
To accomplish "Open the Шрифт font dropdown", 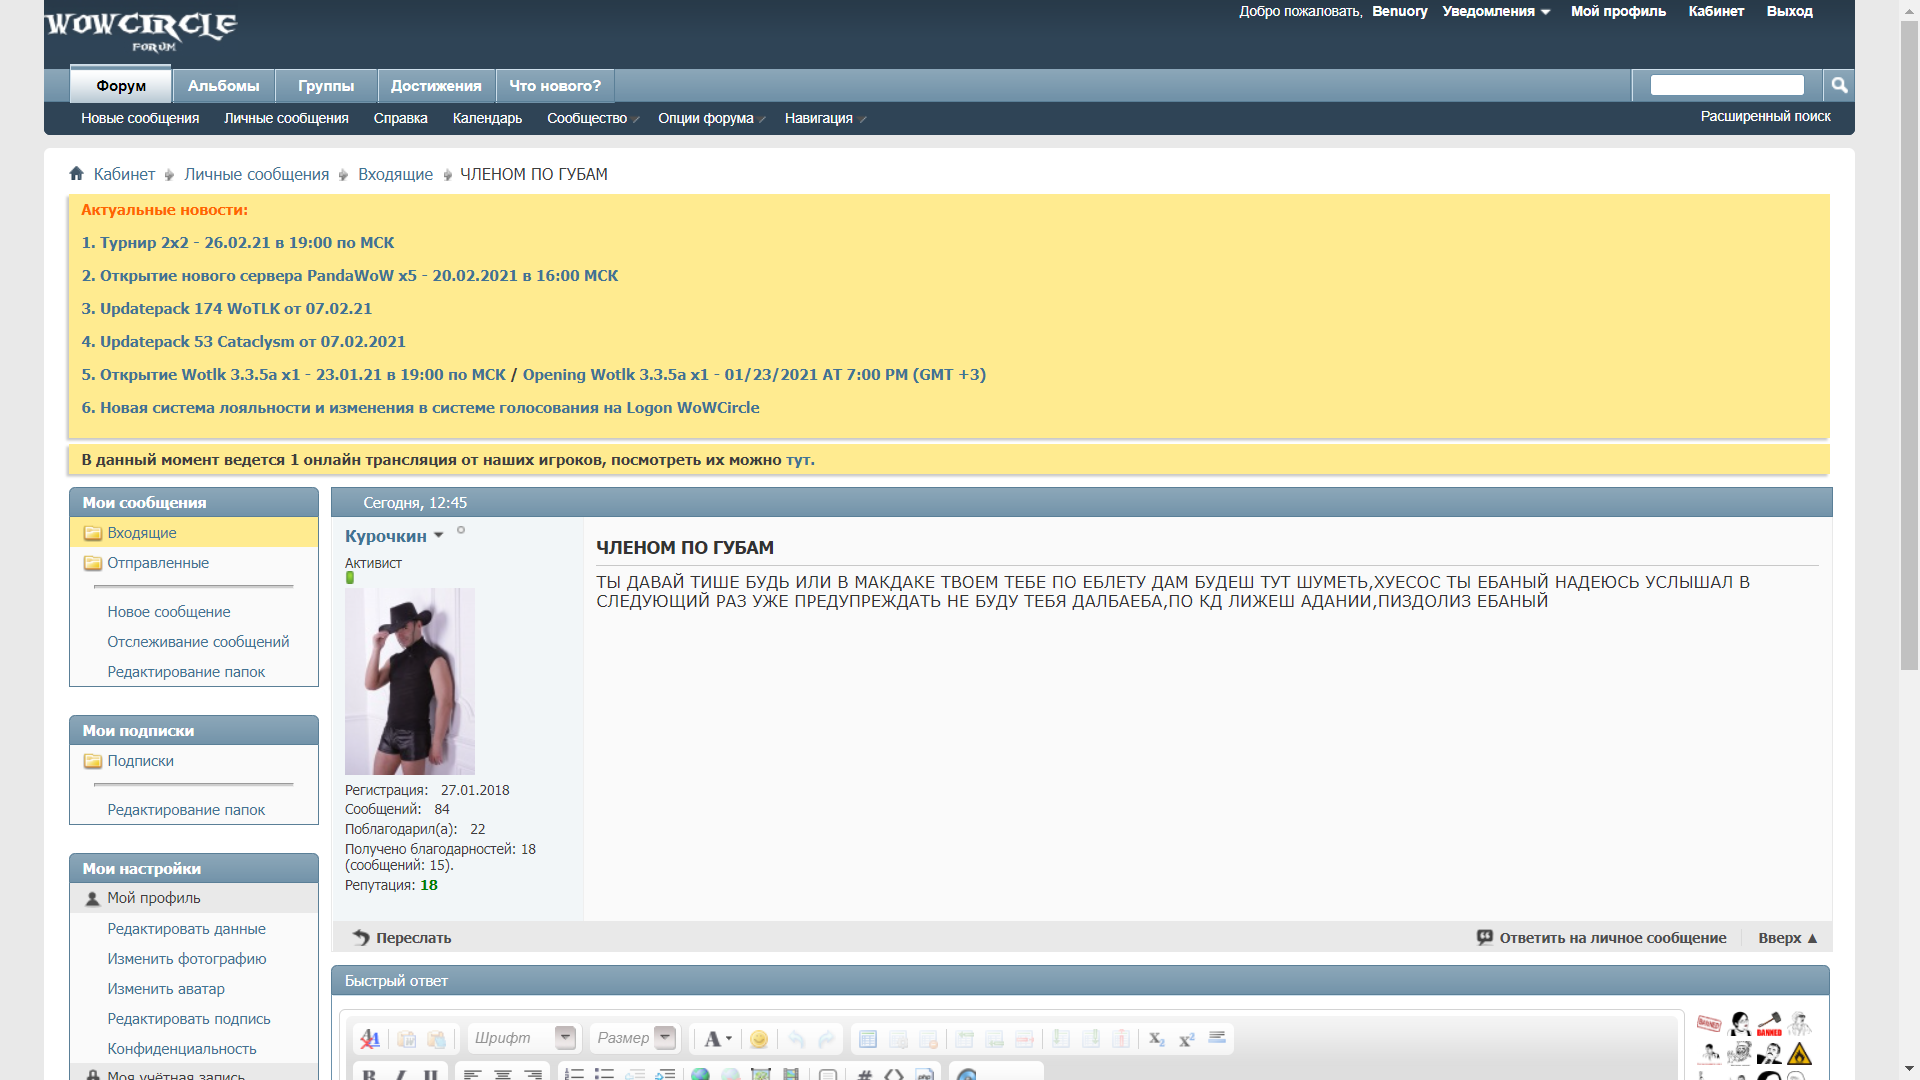I will tap(565, 1038).
